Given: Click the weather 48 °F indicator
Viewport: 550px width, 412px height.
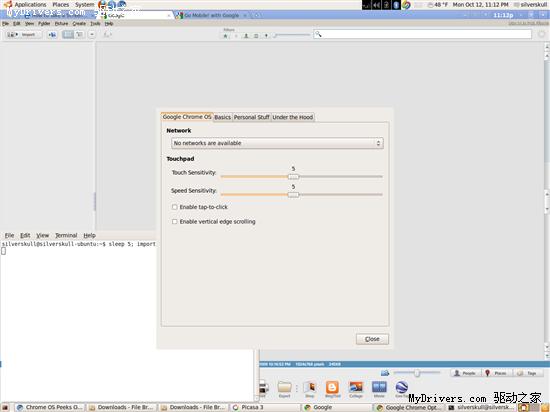Looking at the screenshot, I should [x=437, y=5].
